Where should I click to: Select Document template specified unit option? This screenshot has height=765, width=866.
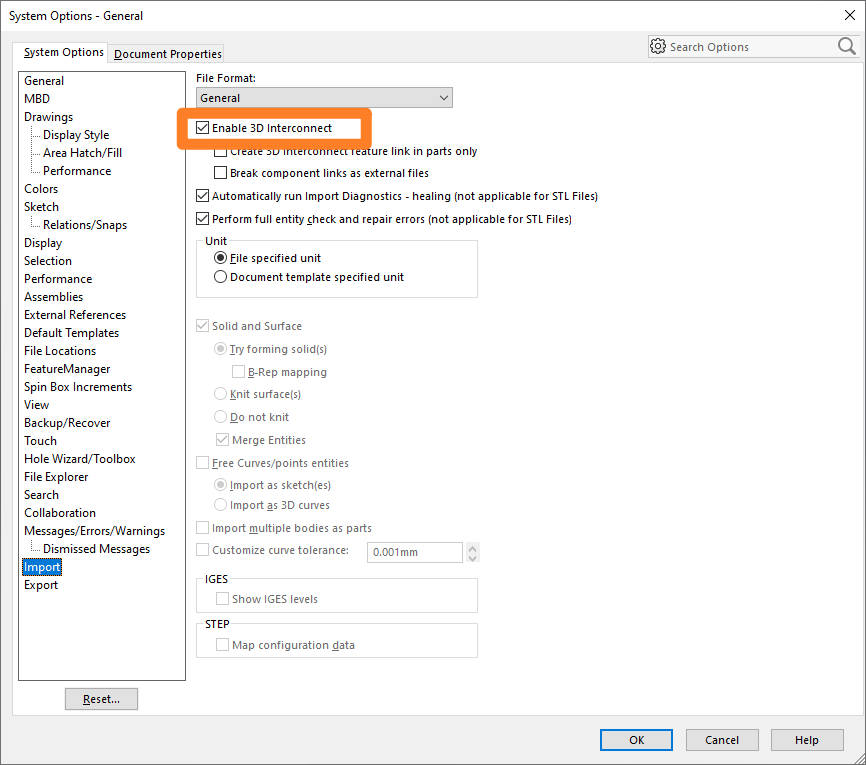coord(221,277)
